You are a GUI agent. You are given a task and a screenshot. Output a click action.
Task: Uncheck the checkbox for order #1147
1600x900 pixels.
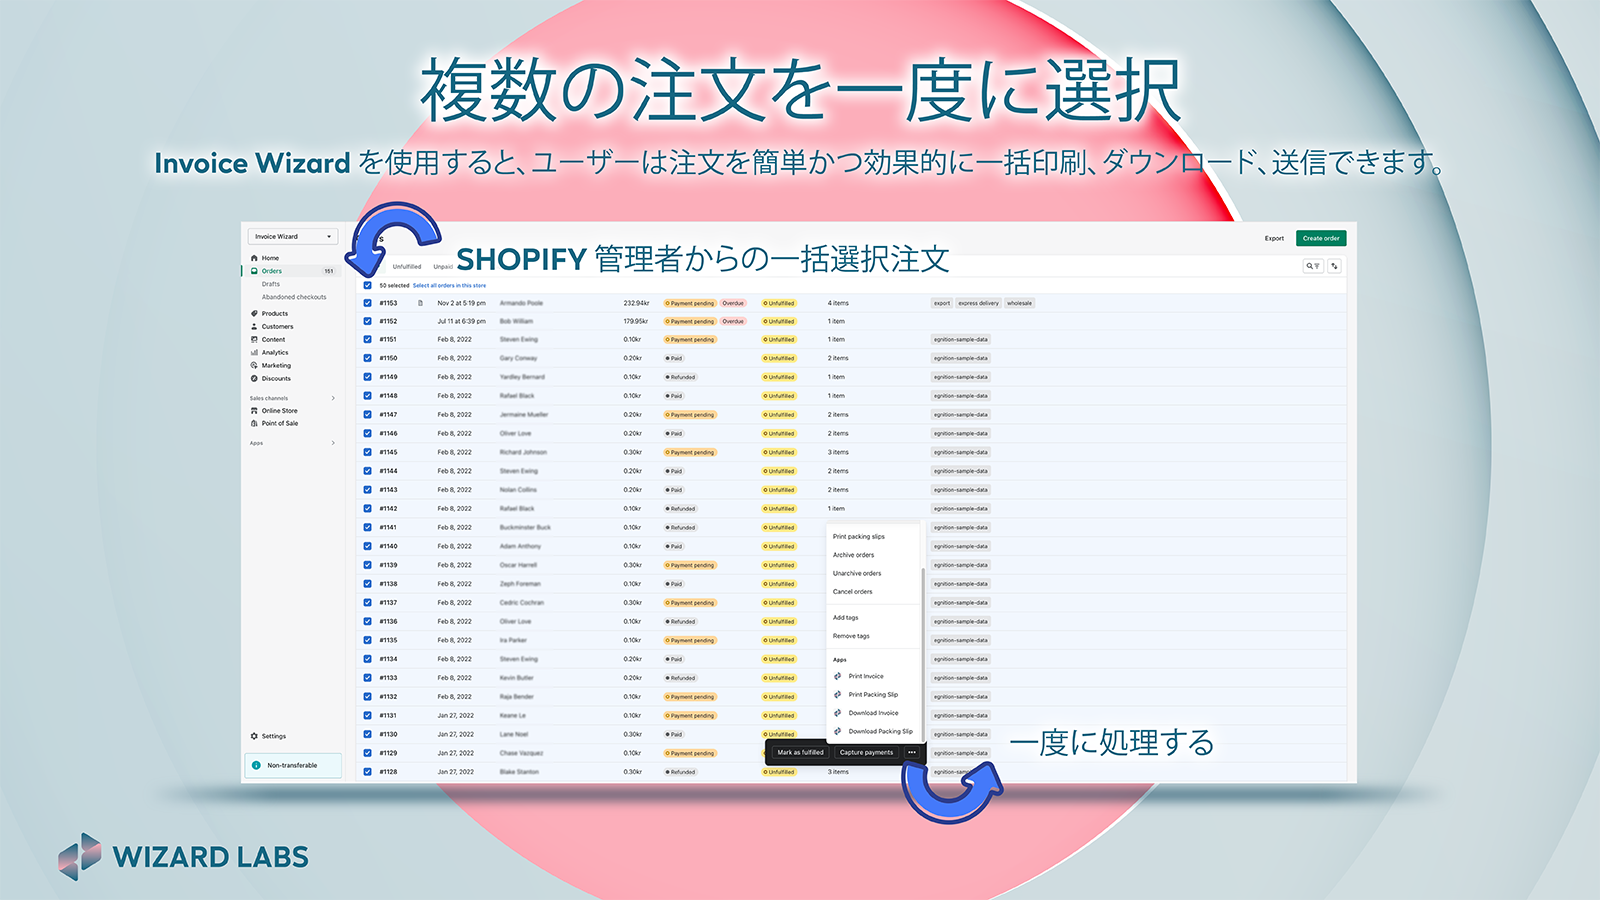pos(367,415)
